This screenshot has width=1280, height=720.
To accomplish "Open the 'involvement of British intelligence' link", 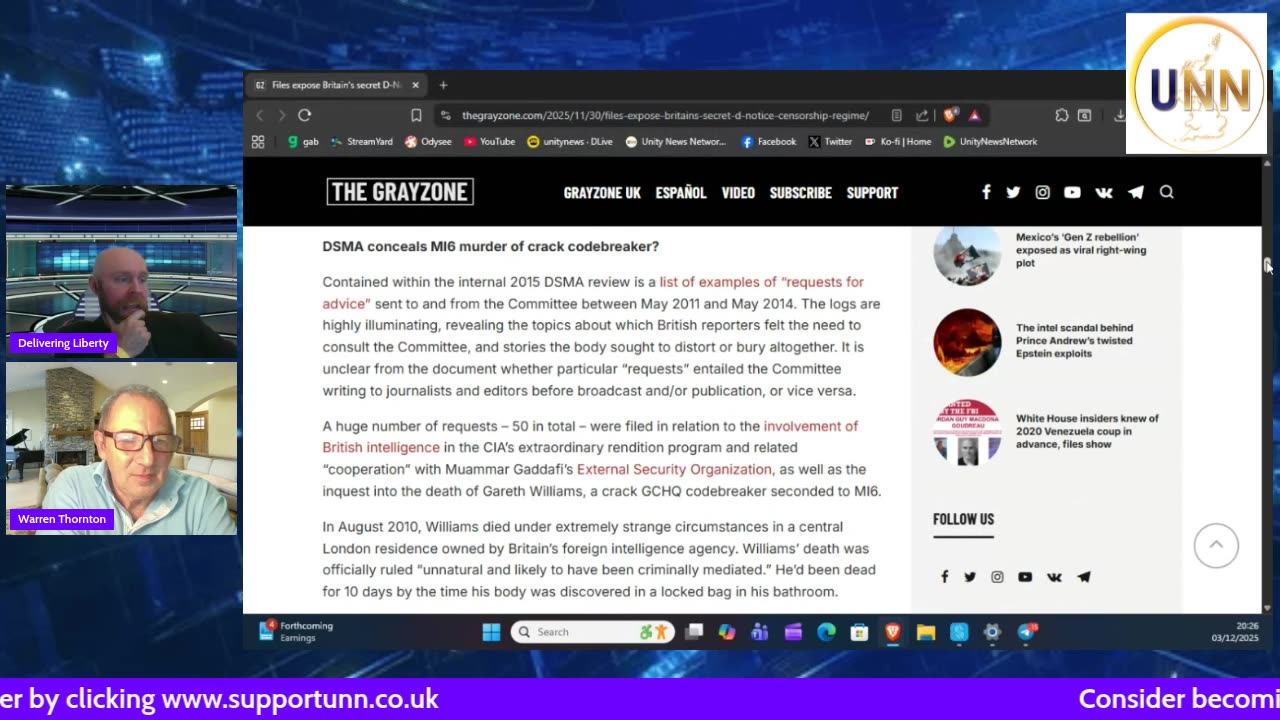I will tap(590, 437).
